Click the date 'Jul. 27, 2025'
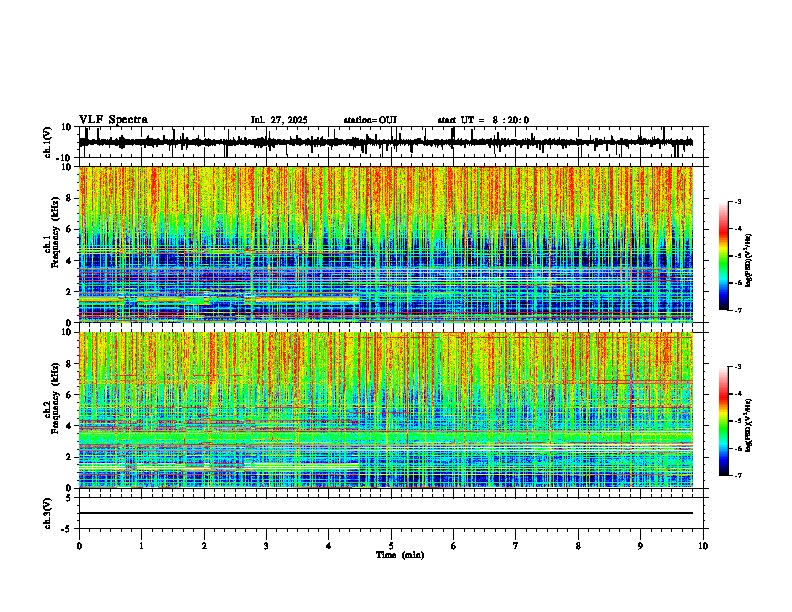The height and width of the screenshot is (612, 792). 279,120
